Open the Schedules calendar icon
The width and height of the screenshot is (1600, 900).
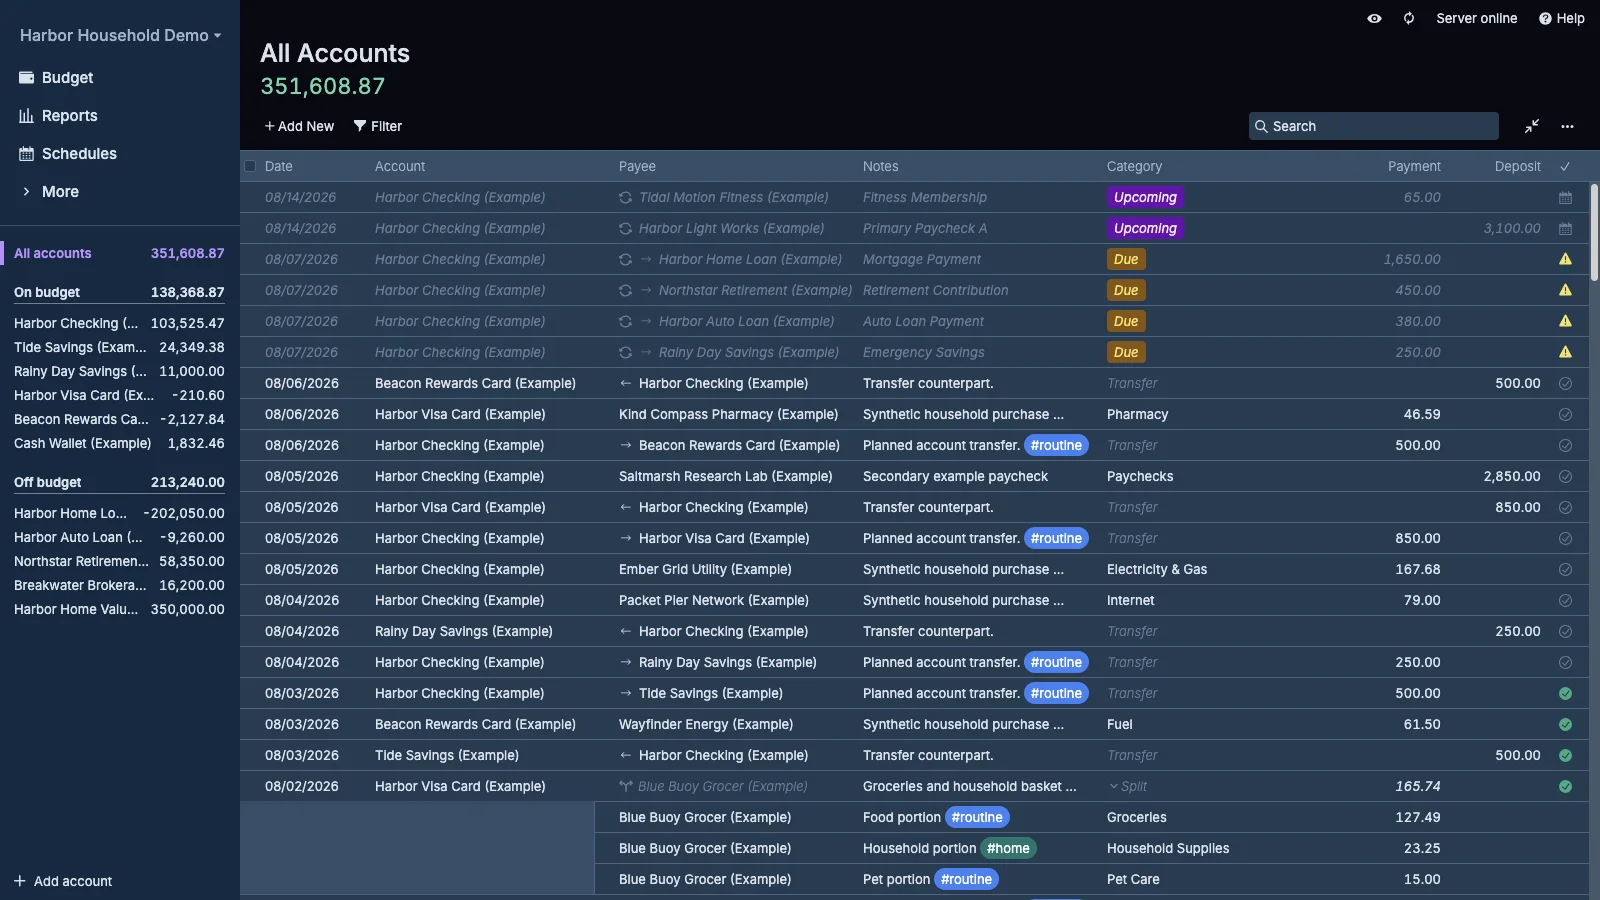click(26, 154)
